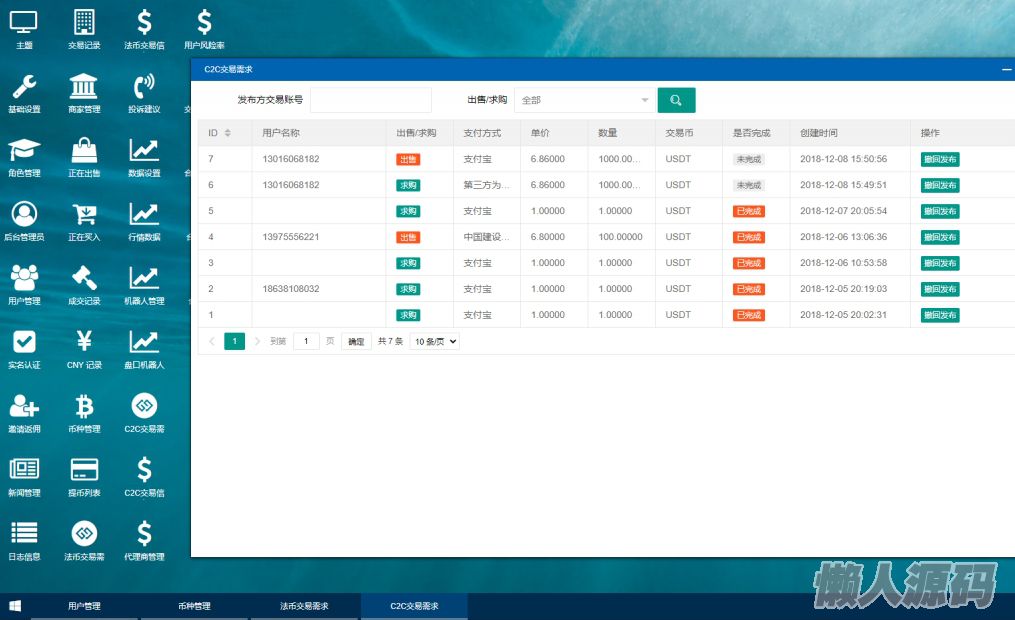The width and height of the screenshot is (1015, 620).
Task: Switch to 法币交易需求 taskbar tab
Action: pos(304,606)
